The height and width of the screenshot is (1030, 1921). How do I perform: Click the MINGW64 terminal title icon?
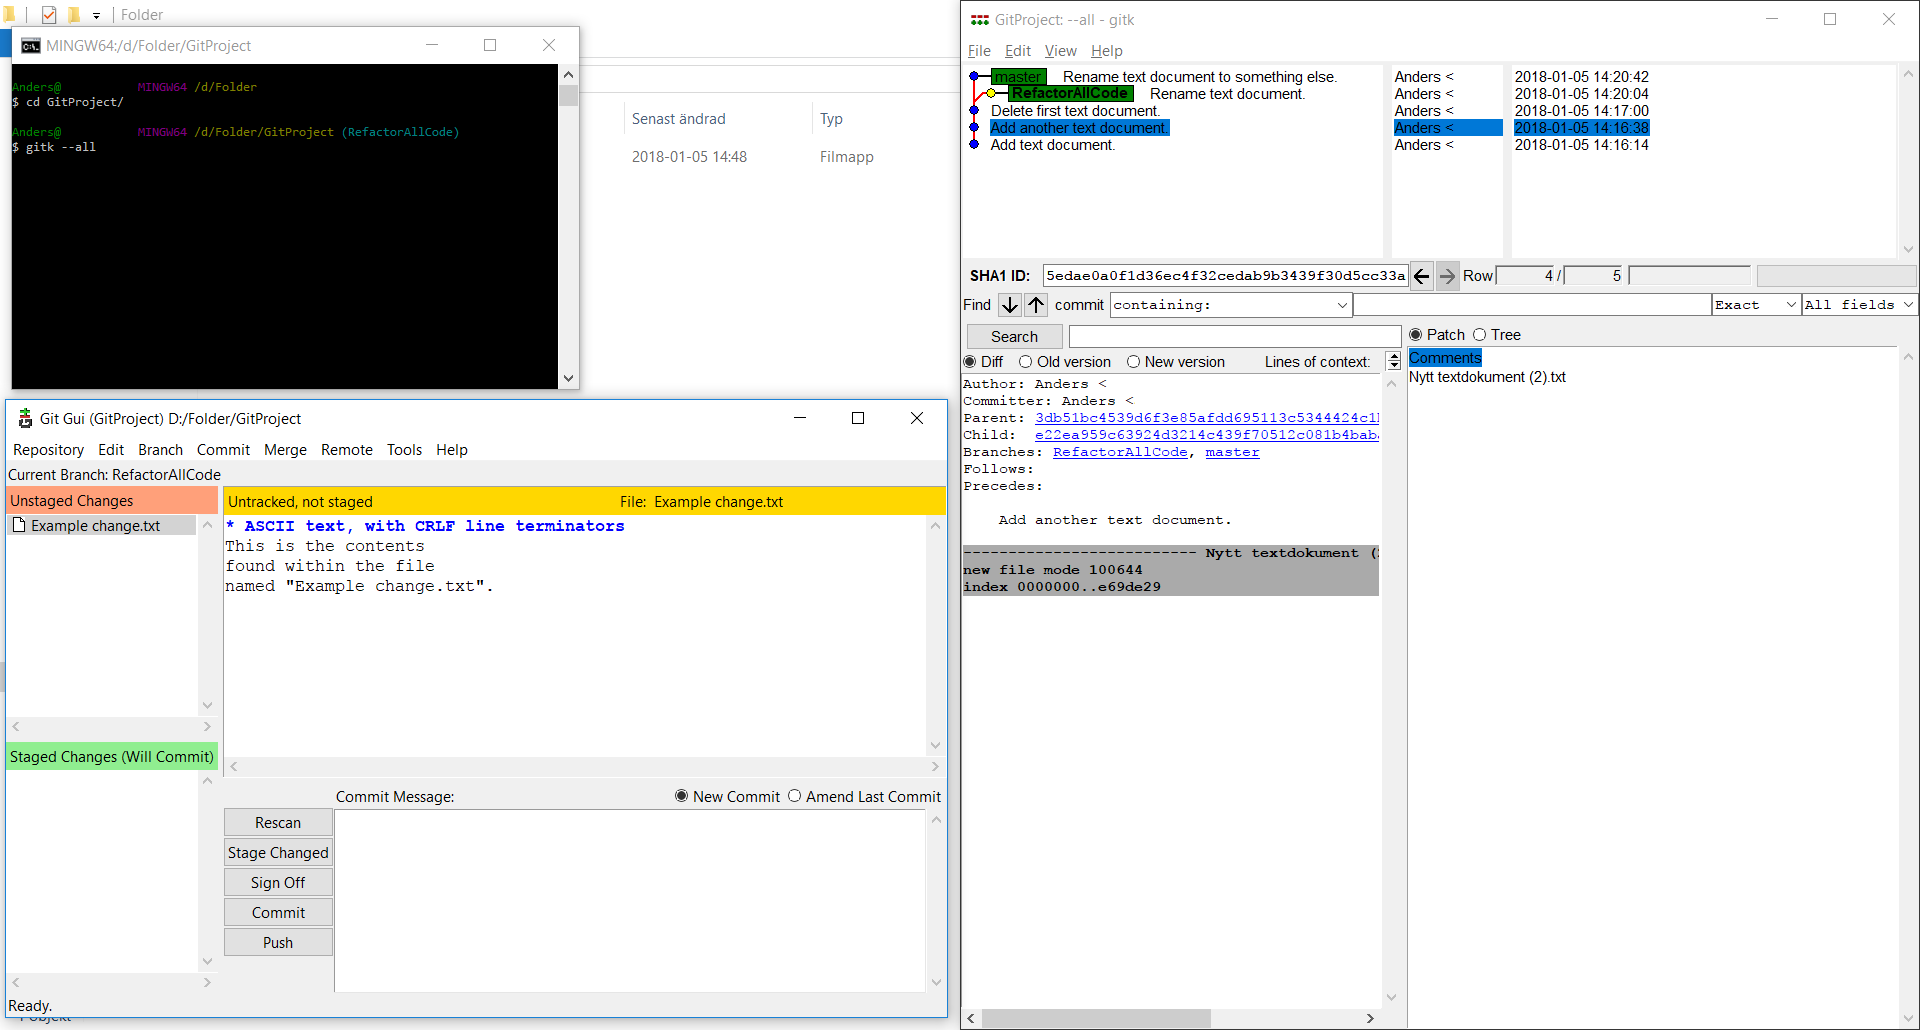tap(30, 46)
